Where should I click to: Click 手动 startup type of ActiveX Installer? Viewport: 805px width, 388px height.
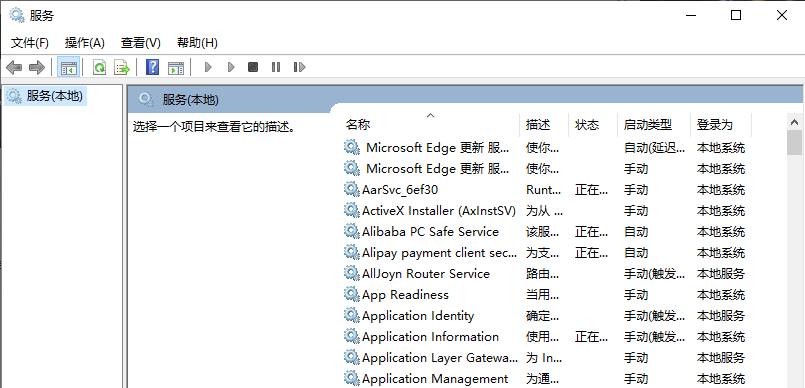[x=636, y=211]
